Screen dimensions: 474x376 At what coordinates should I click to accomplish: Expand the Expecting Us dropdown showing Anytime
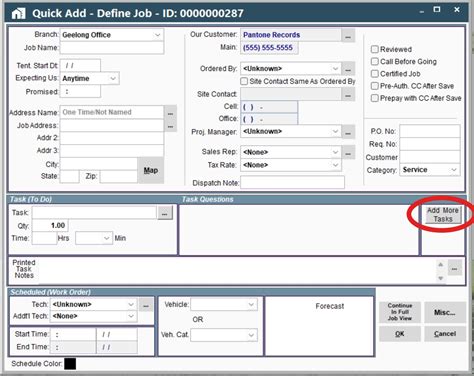click(x=113, y=79)
